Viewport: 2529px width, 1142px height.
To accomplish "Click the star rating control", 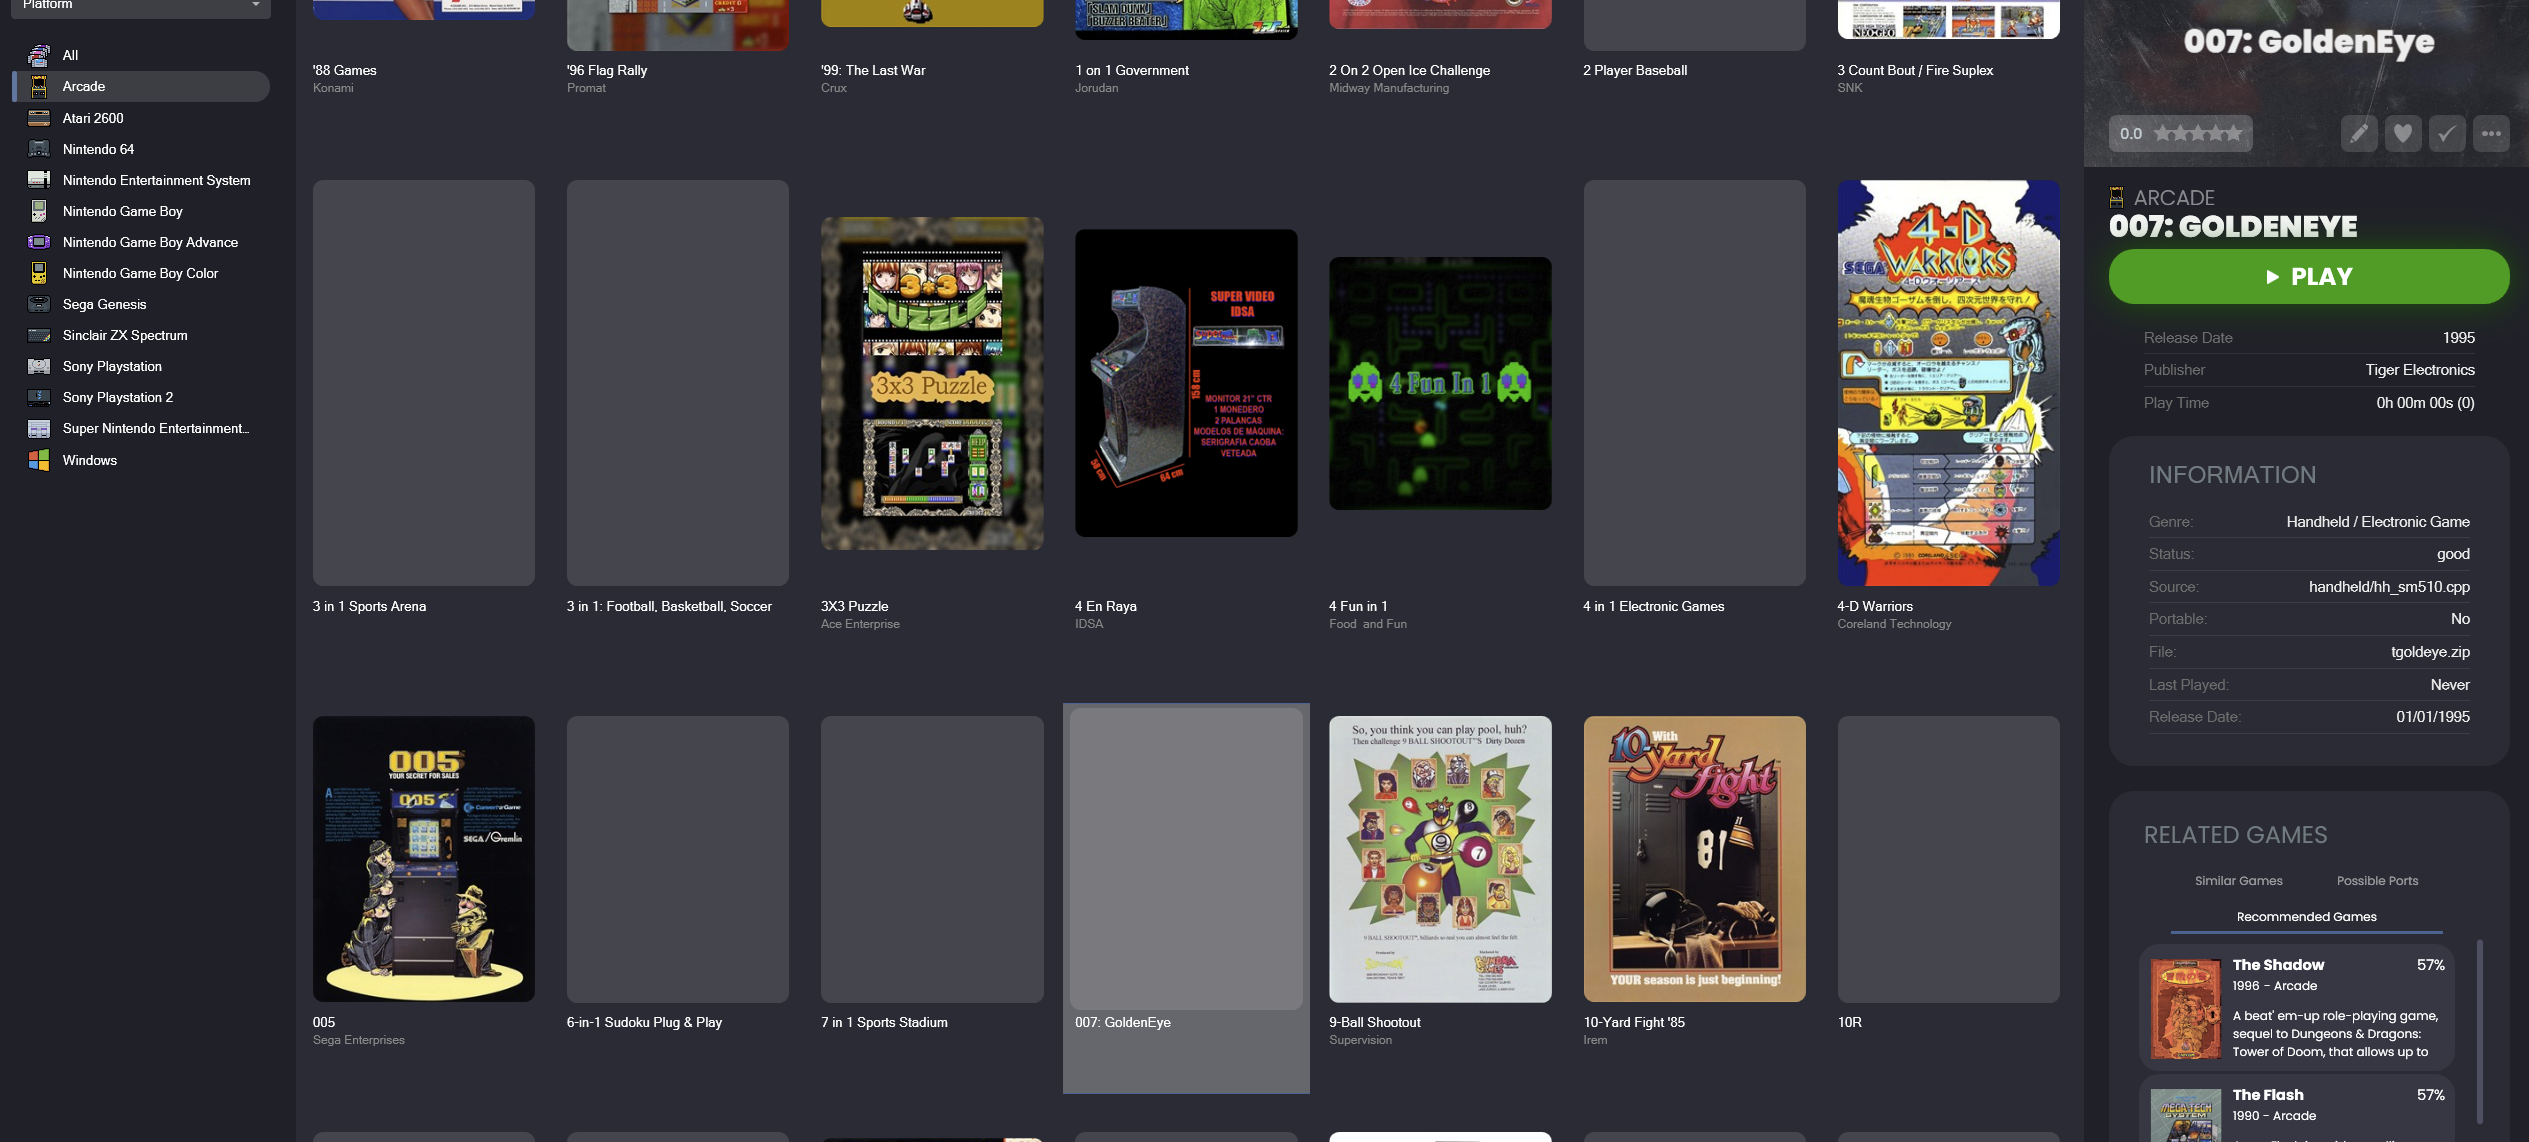I will (x=2197, y=133).
